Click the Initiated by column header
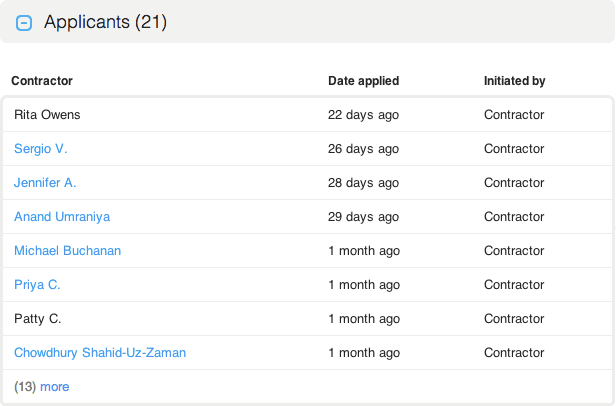This screenshot has width=616, height=406. [514, 81]
